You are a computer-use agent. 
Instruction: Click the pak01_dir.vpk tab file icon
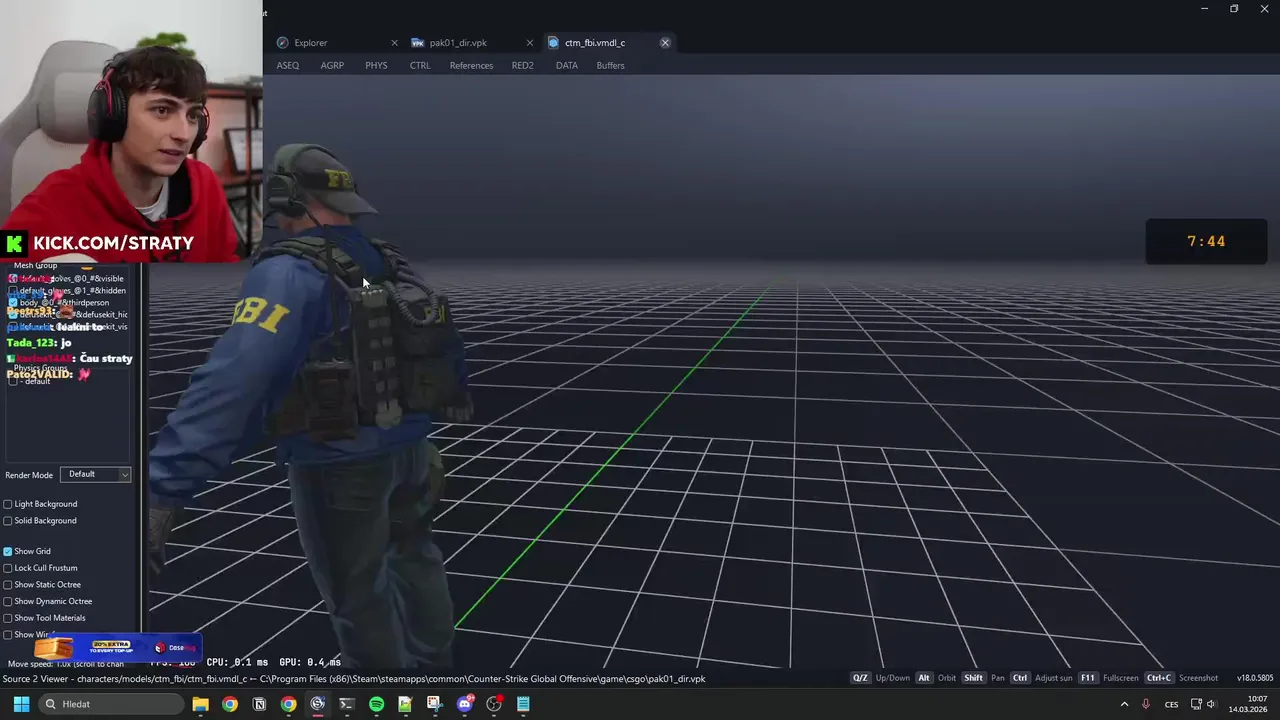tap(418, 43)
